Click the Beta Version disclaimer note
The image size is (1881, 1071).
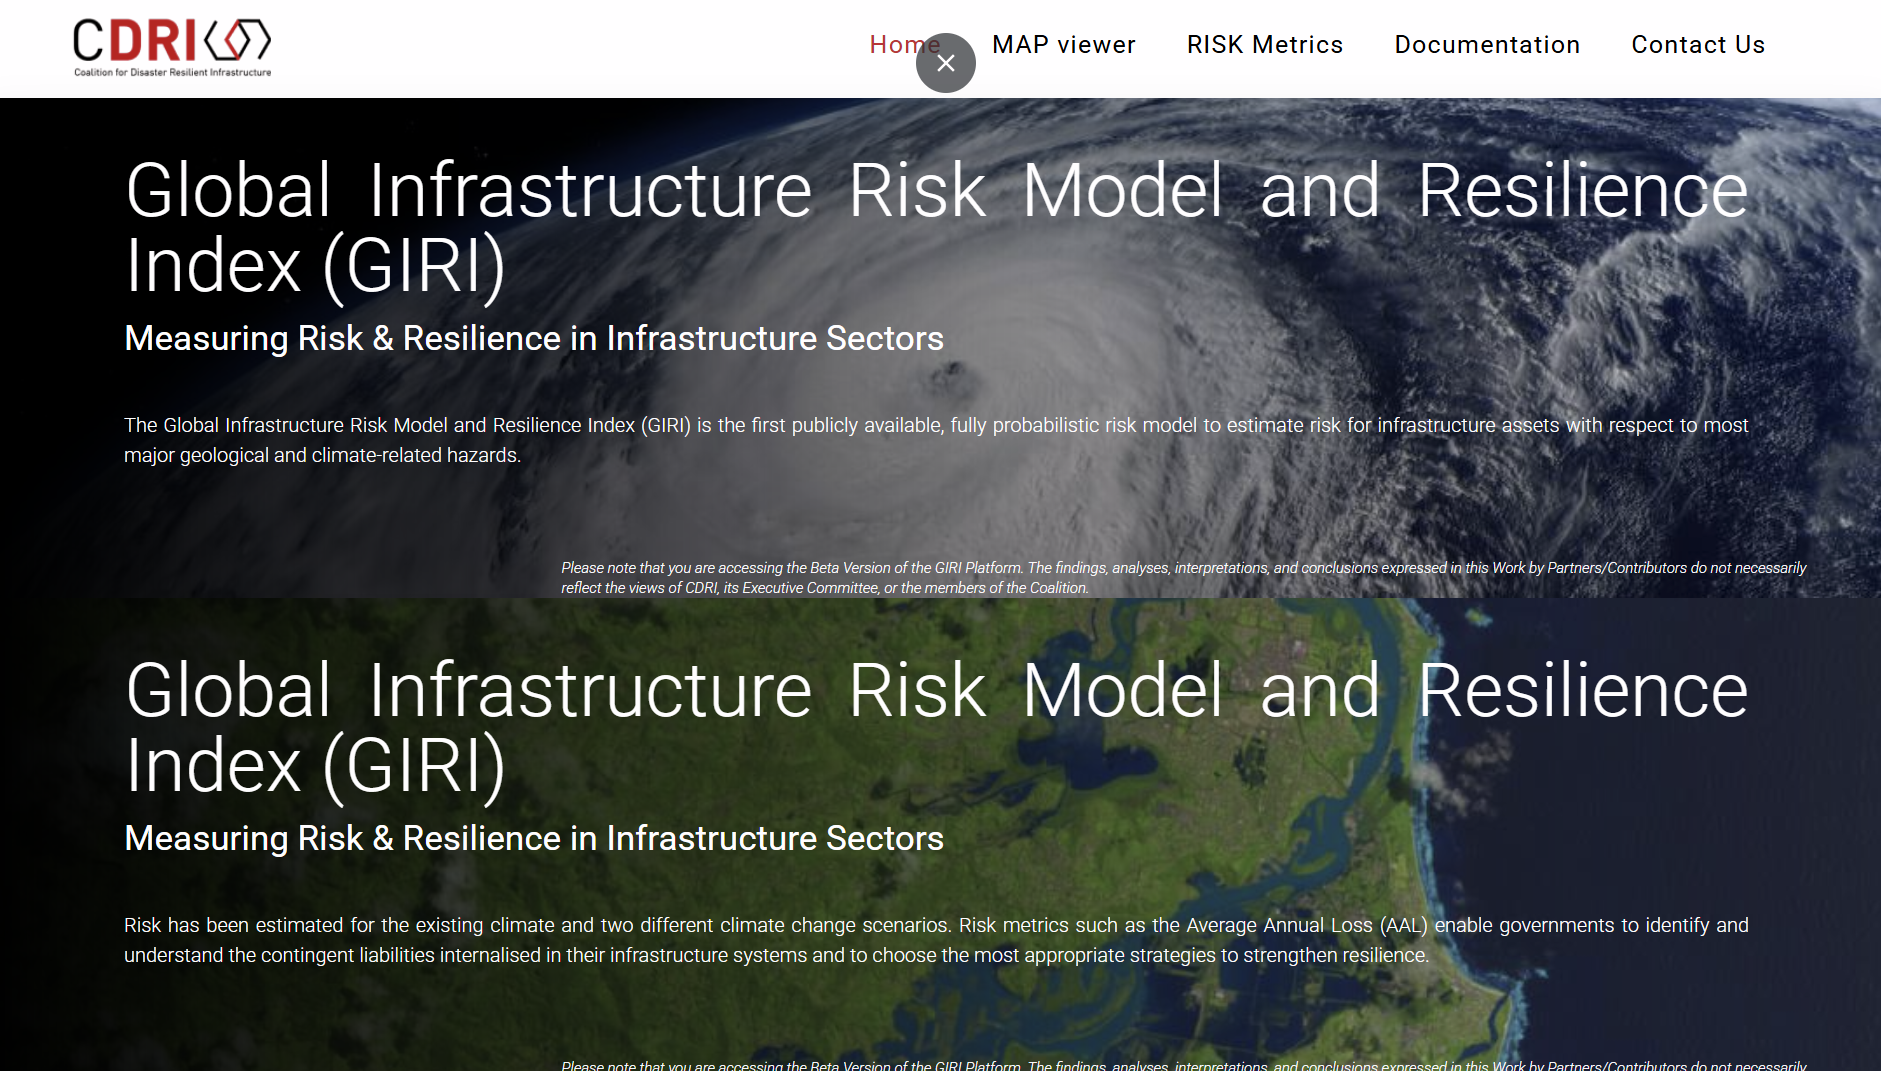click(1183, 577)
